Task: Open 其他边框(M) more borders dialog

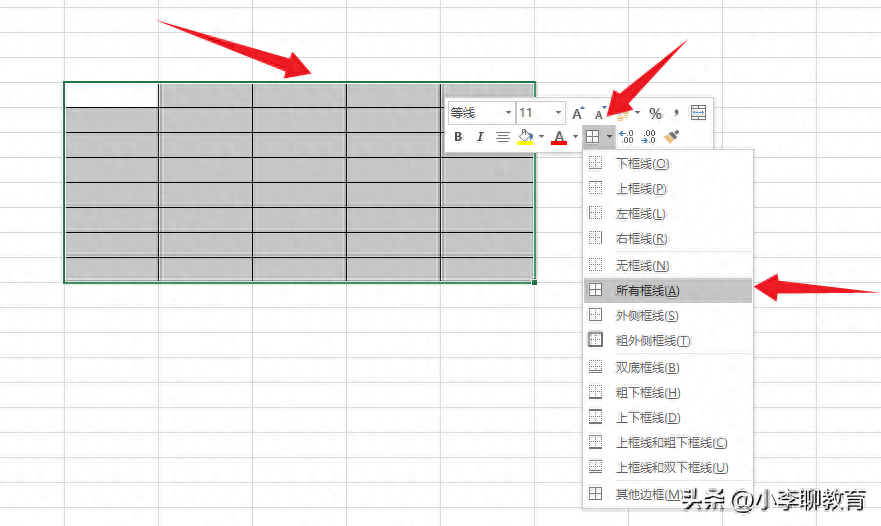Action: coord(668,495)
